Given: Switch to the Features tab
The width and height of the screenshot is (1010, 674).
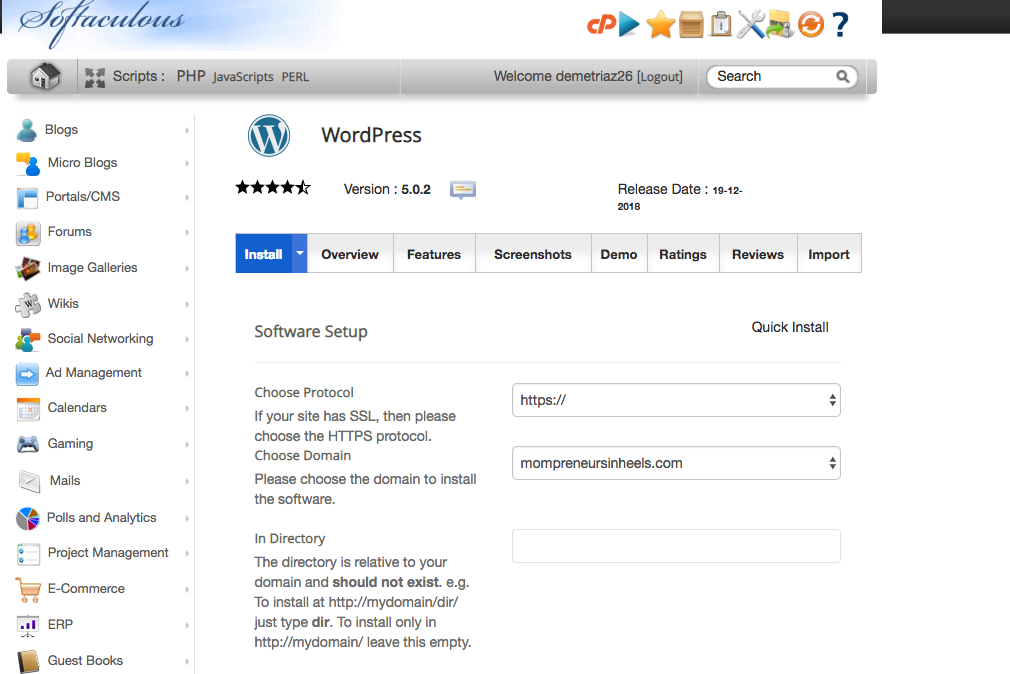Looking at the screenshot, I should click(x=434, y=254).
